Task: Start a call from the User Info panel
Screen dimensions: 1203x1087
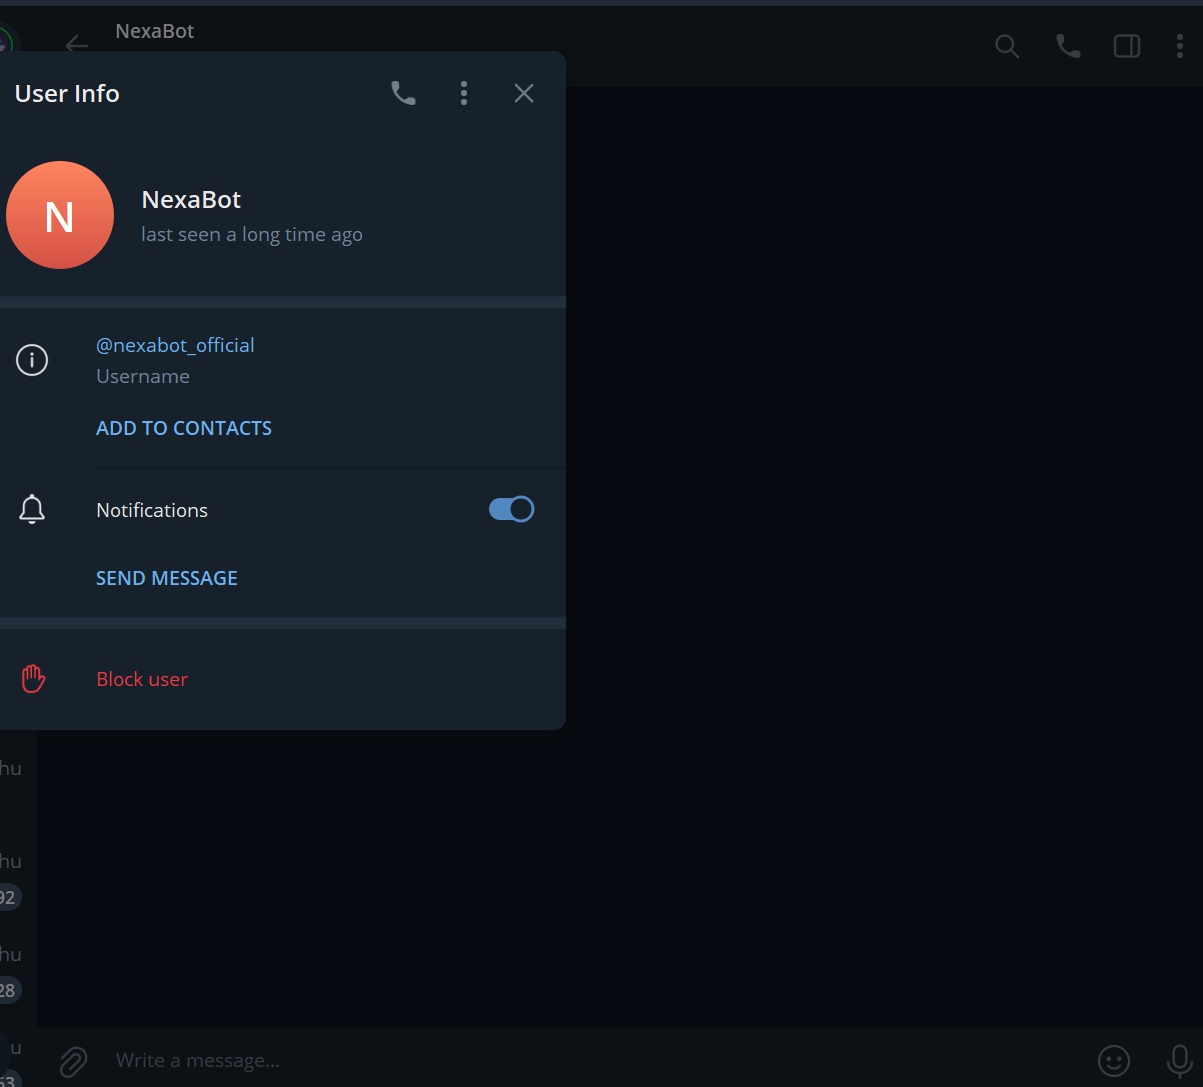Action: (403, 93)
